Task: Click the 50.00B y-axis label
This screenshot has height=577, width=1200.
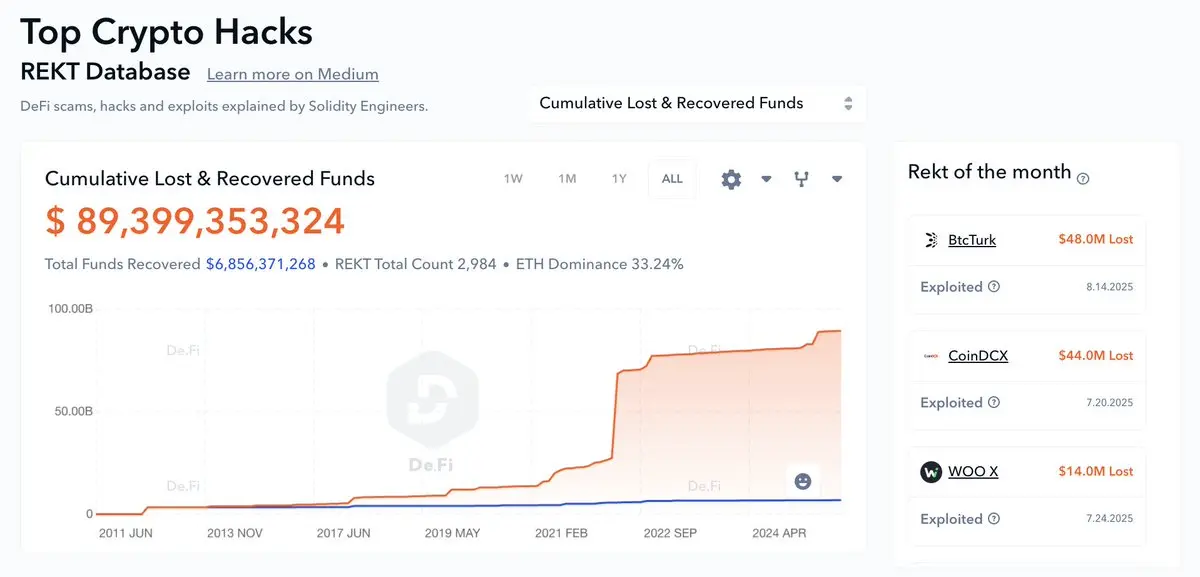Action: coord(74,411)
